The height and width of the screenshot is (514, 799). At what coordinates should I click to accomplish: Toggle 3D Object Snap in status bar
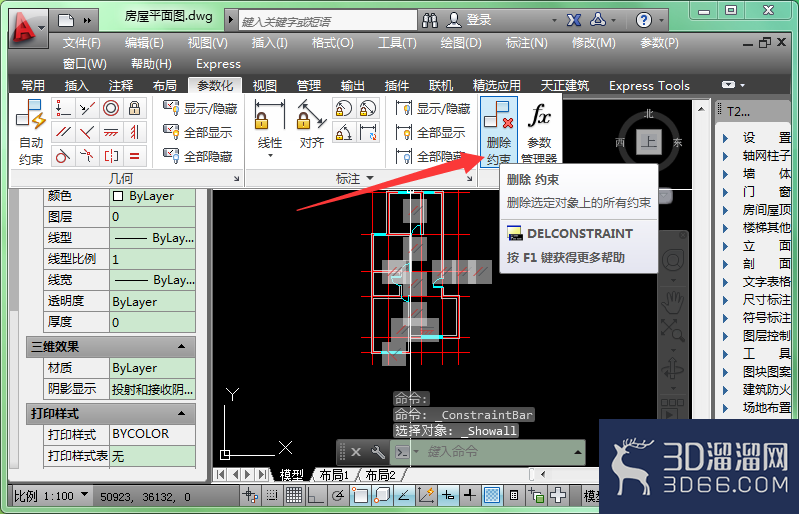[x=382, y=495]
